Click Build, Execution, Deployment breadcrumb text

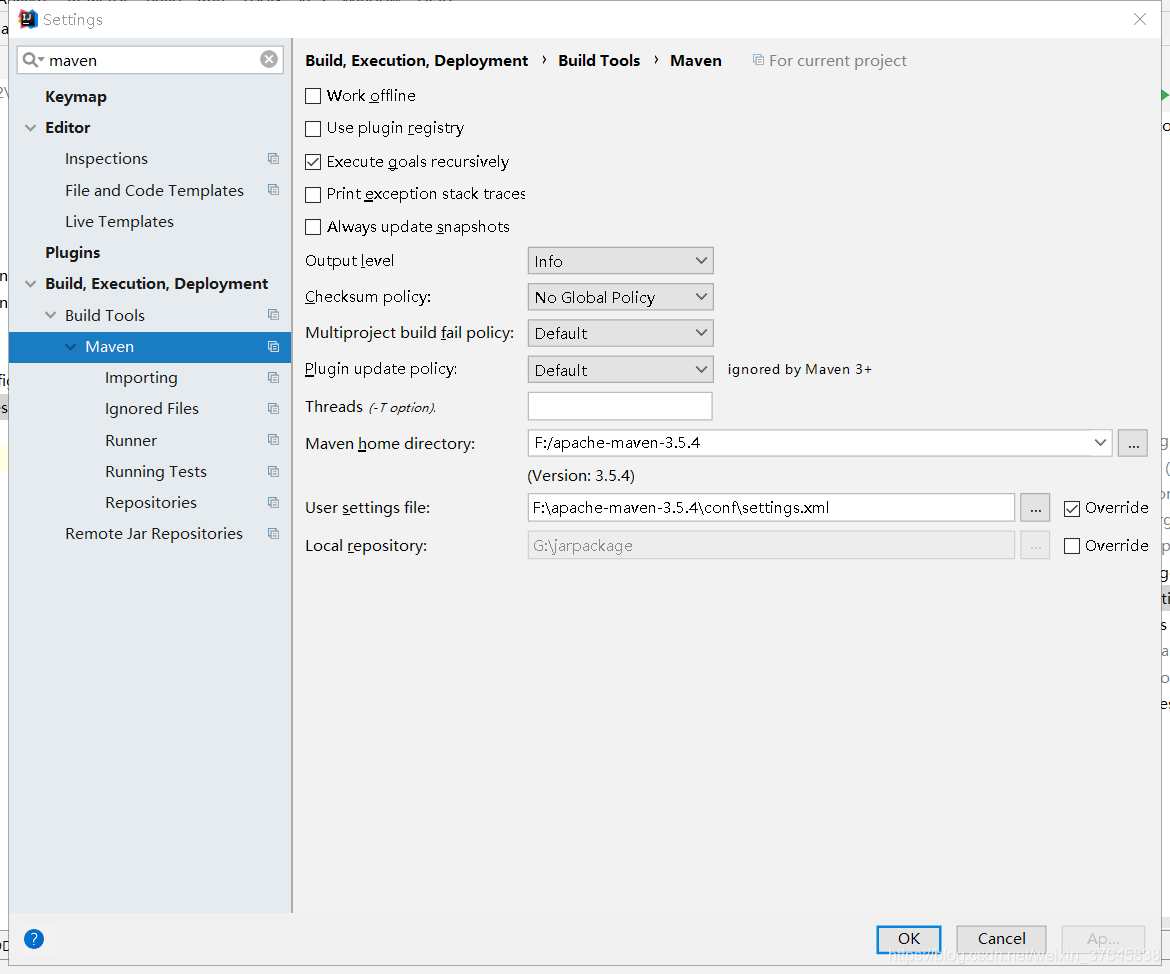point(416,60)
